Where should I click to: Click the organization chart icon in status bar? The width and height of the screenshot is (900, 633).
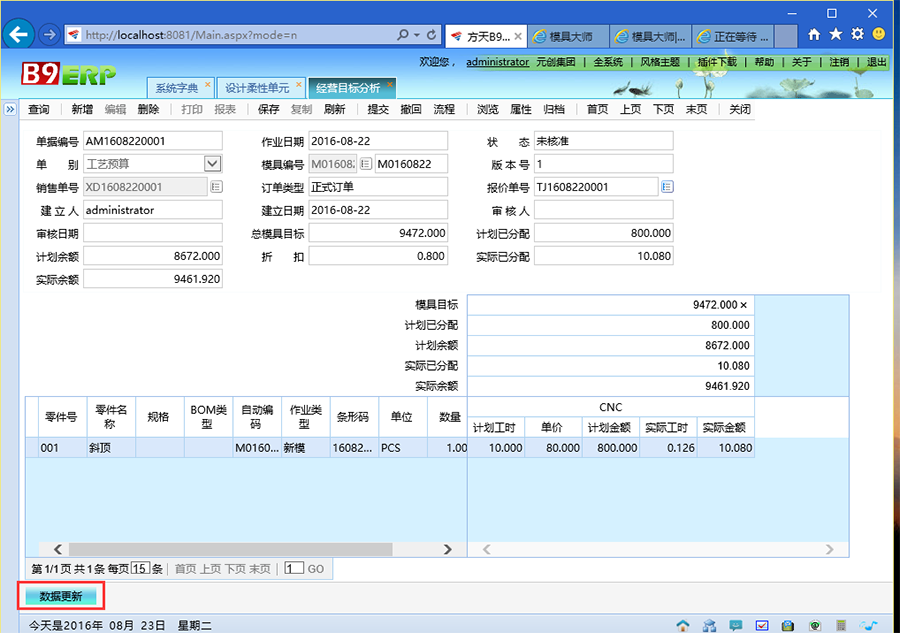709,625
